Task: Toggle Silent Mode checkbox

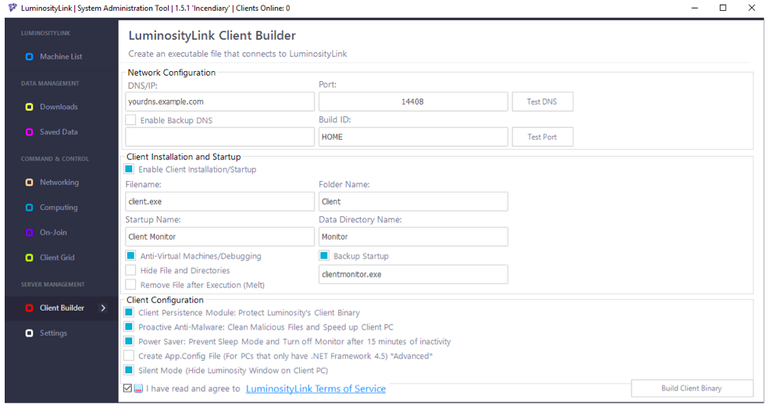Action: 129,370
